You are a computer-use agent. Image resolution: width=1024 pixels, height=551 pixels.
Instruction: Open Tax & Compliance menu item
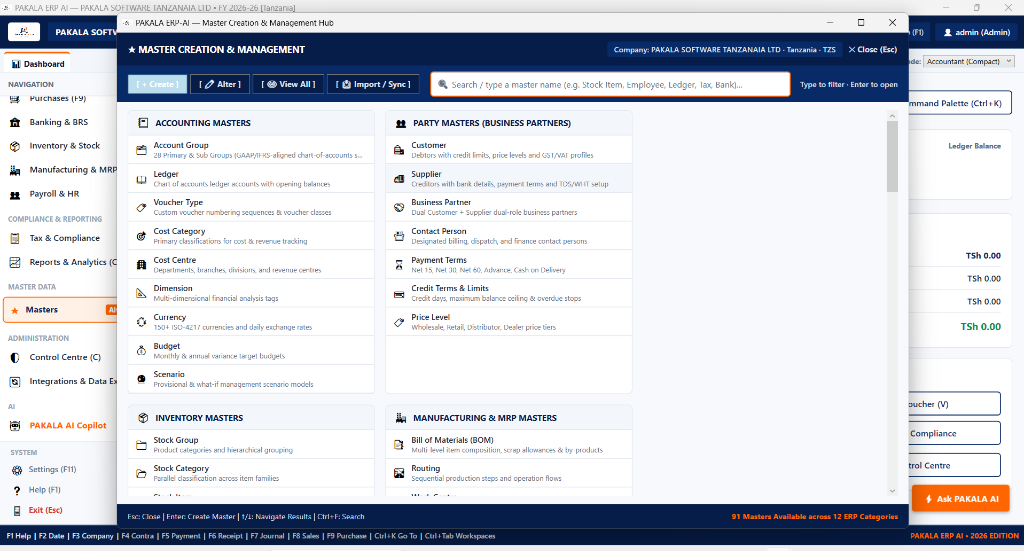pyautogui.click(x=64, y=238)
